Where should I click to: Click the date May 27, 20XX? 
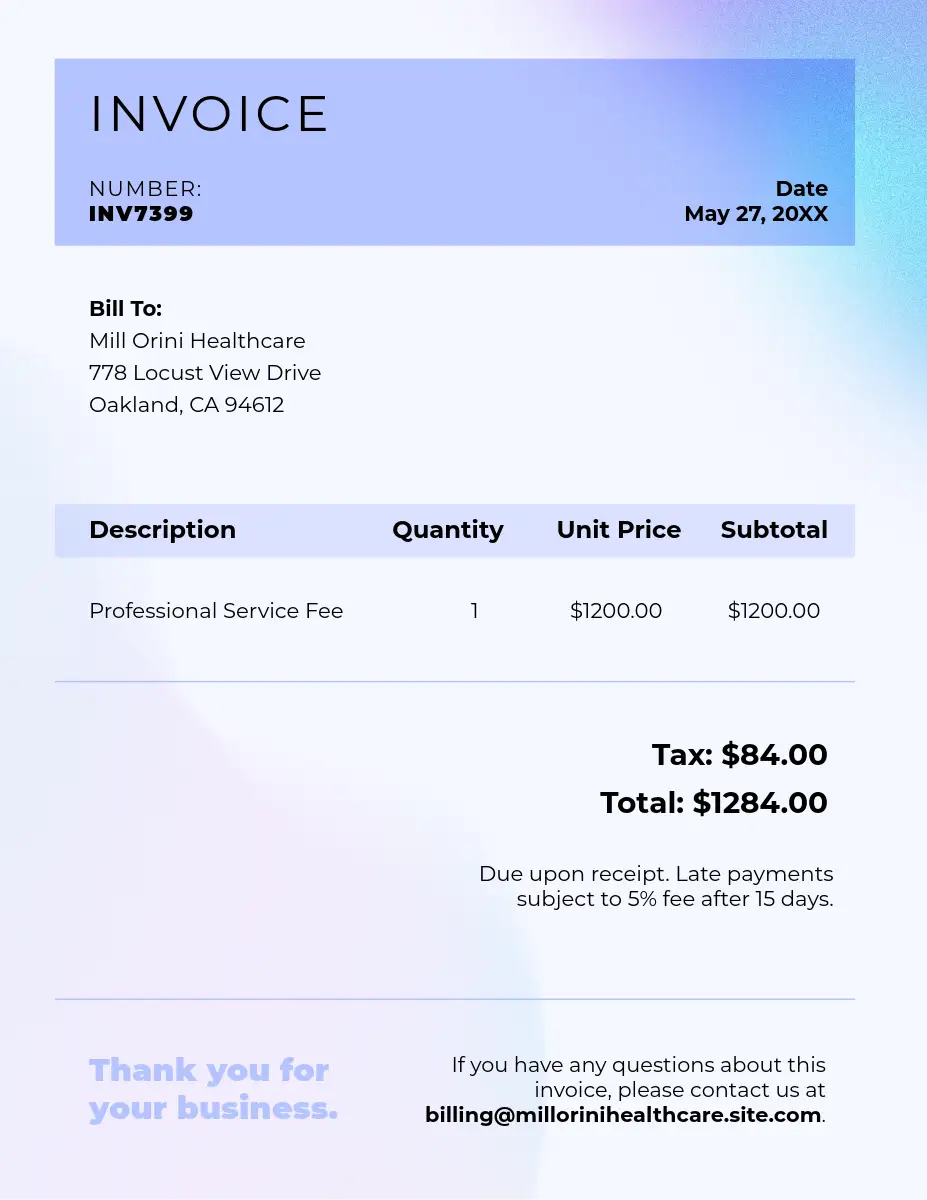(x=755, y=214)
